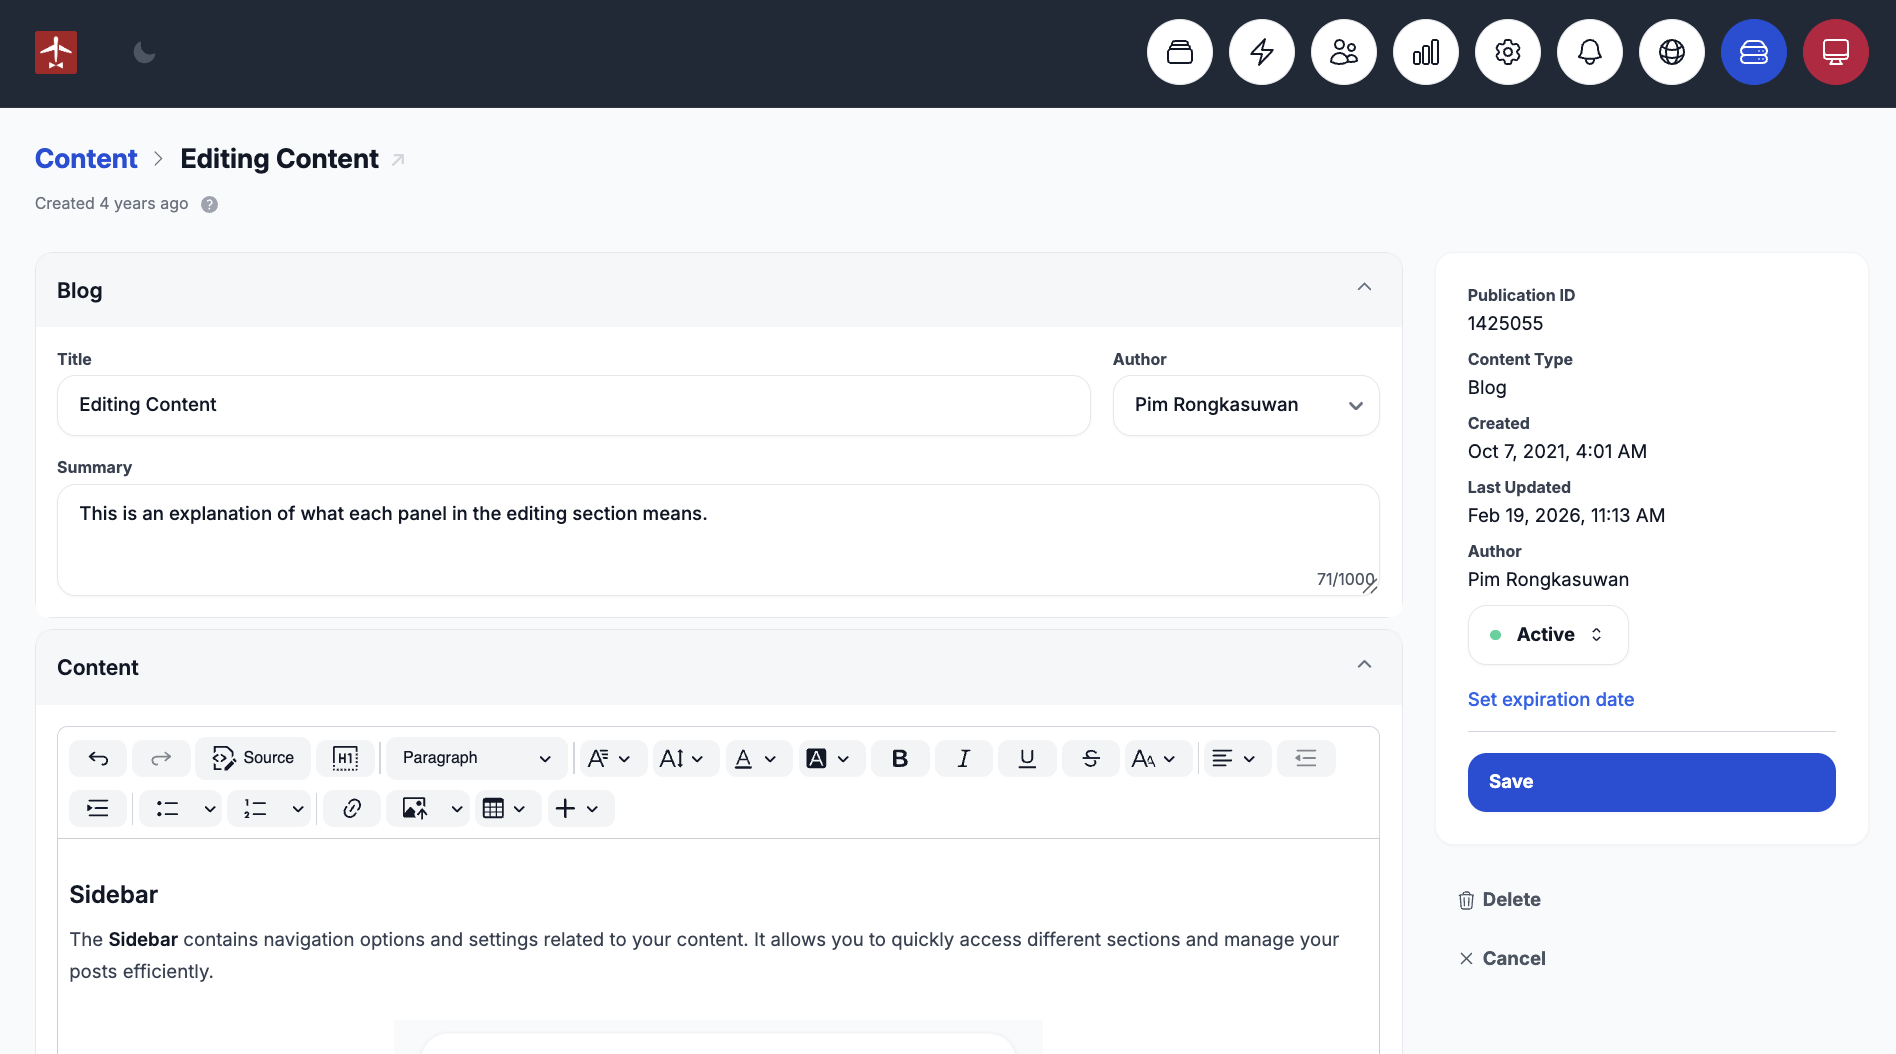Viewport: 1896px width, 1054px height.
Task: Toggle italic formatting
Action: pos(963,759)
